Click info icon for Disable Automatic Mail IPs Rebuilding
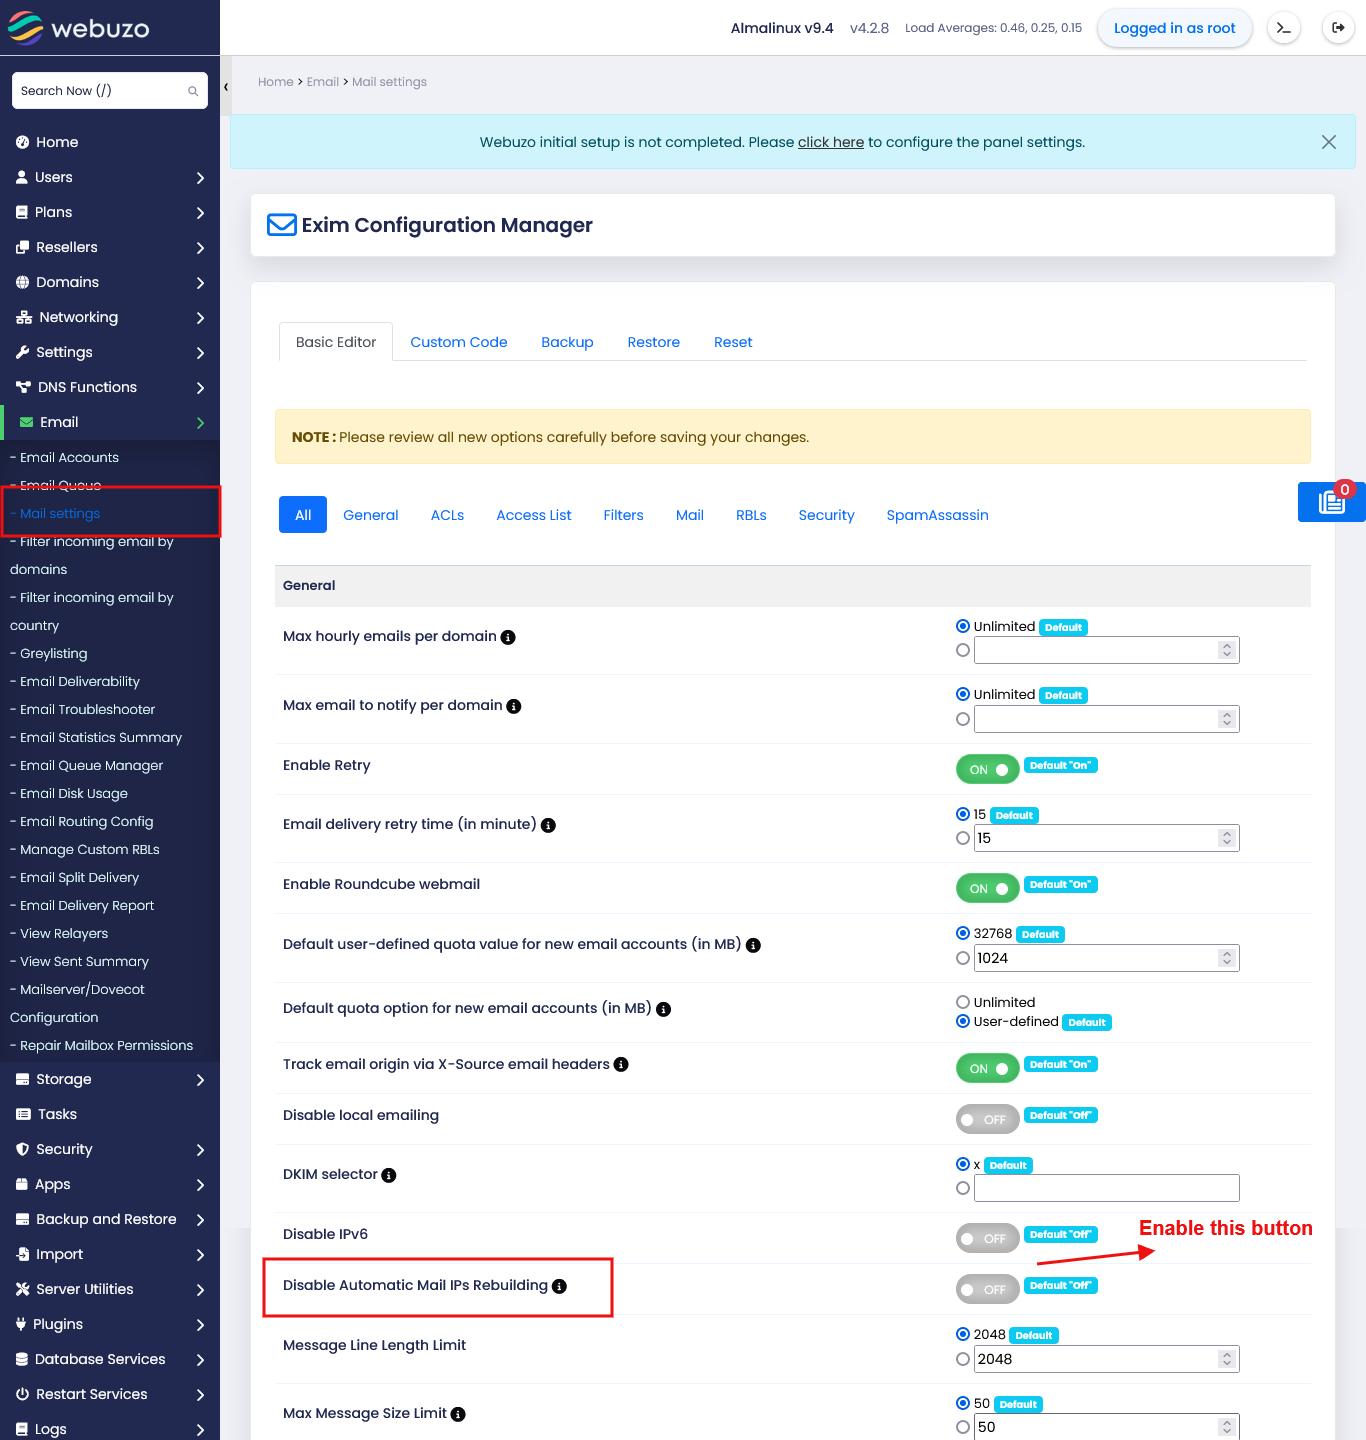1366x1440 pixels. tap(559, 1286)
